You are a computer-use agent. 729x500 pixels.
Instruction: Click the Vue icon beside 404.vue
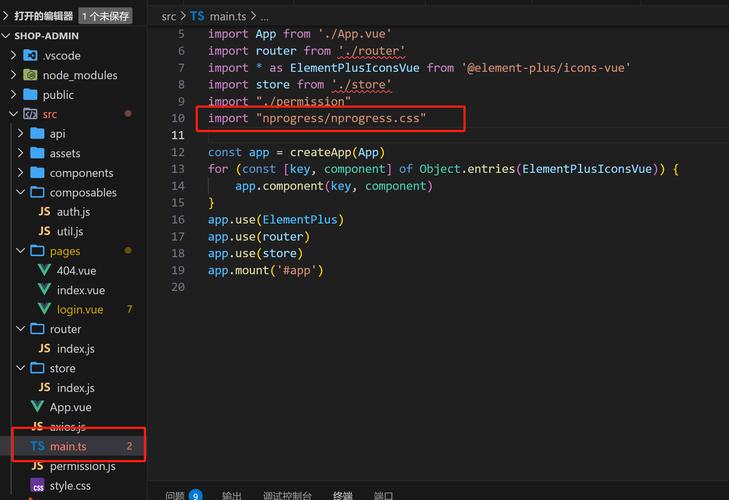click(x=44, y=270)
